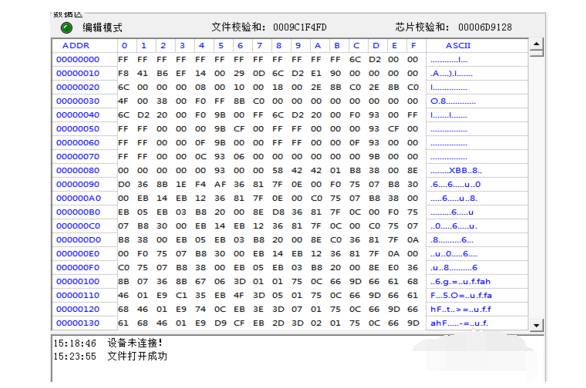Click the ADDR column header
Screen dimensions: 586x388
click(x=76, y=46)
